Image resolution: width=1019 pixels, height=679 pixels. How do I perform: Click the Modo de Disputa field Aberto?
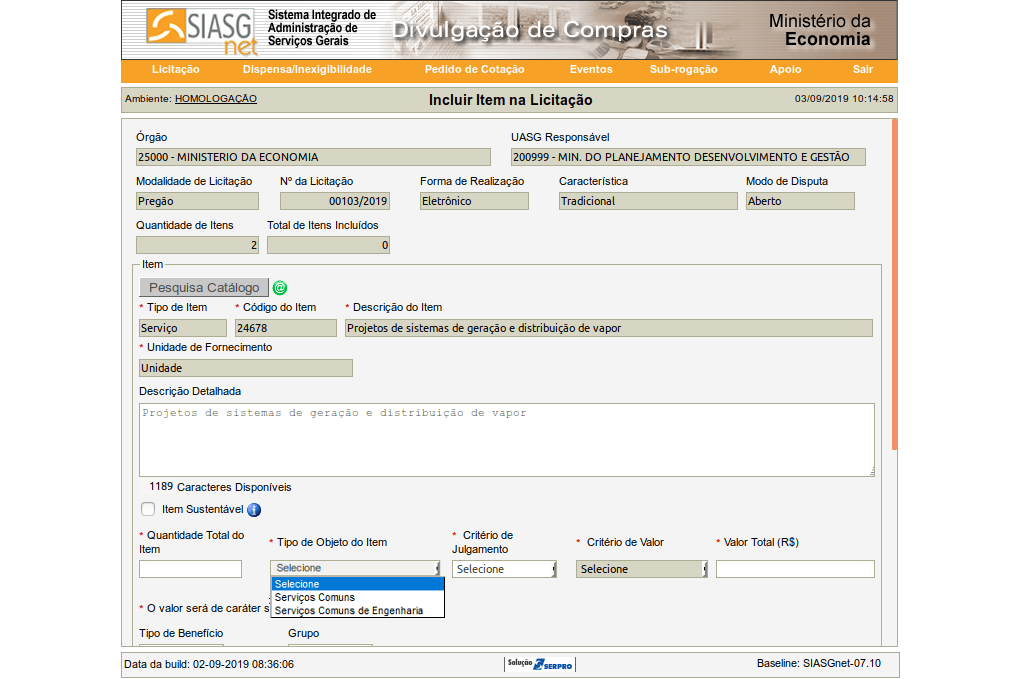pos(800,201)
